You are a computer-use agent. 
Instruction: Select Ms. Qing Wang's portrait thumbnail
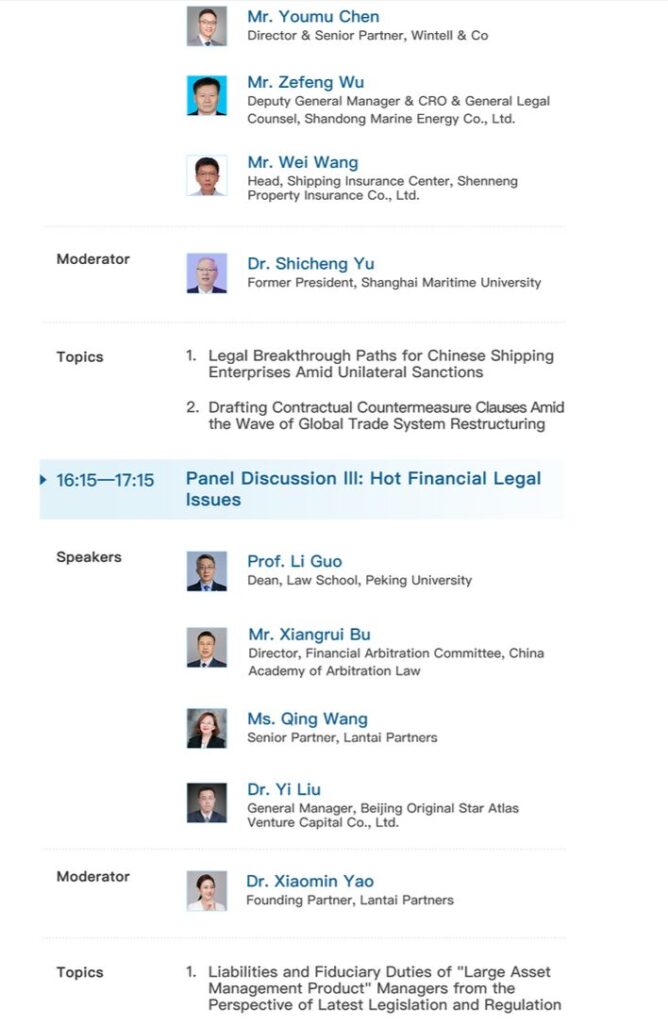[x=207, y=728]
